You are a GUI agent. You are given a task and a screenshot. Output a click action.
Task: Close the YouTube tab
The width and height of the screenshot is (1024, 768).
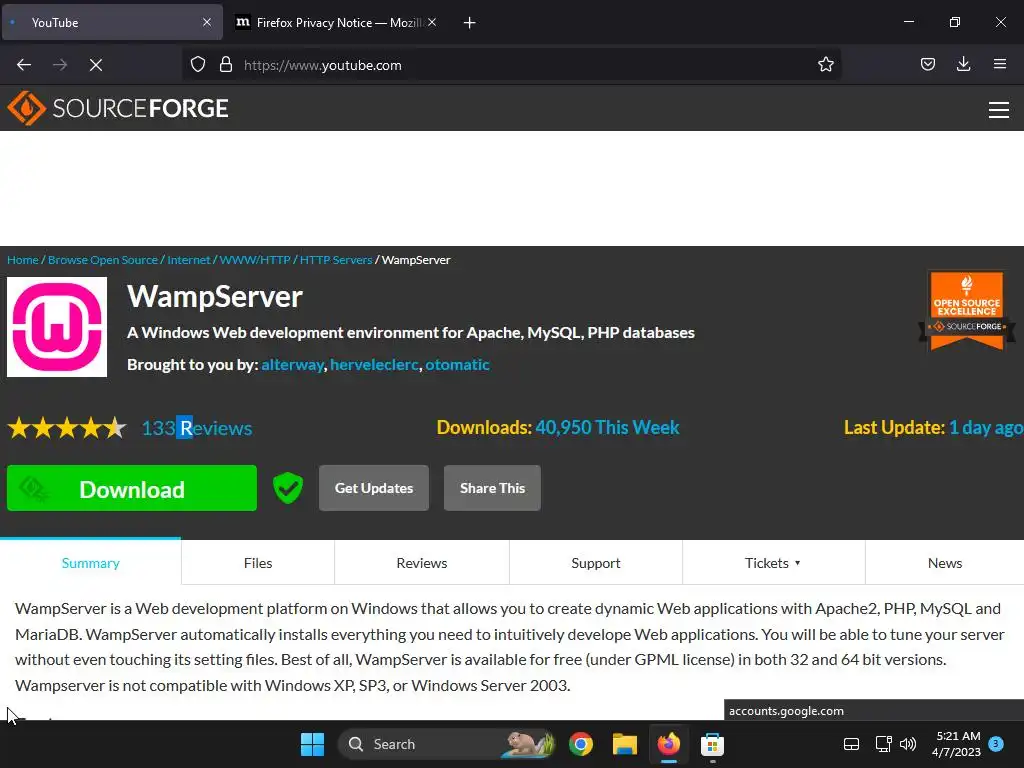pyautogui.click(x=207, y=22)
